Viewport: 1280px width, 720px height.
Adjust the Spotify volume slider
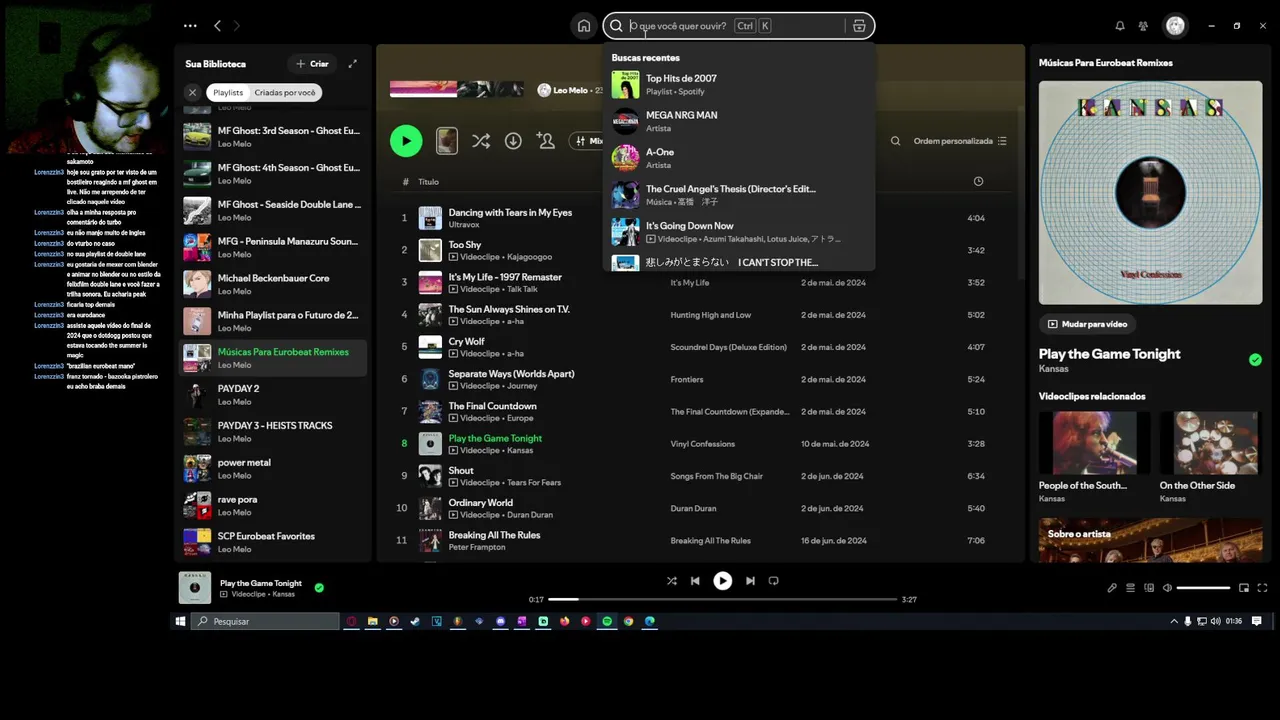pyautogui.click(x=1203, y=588)
